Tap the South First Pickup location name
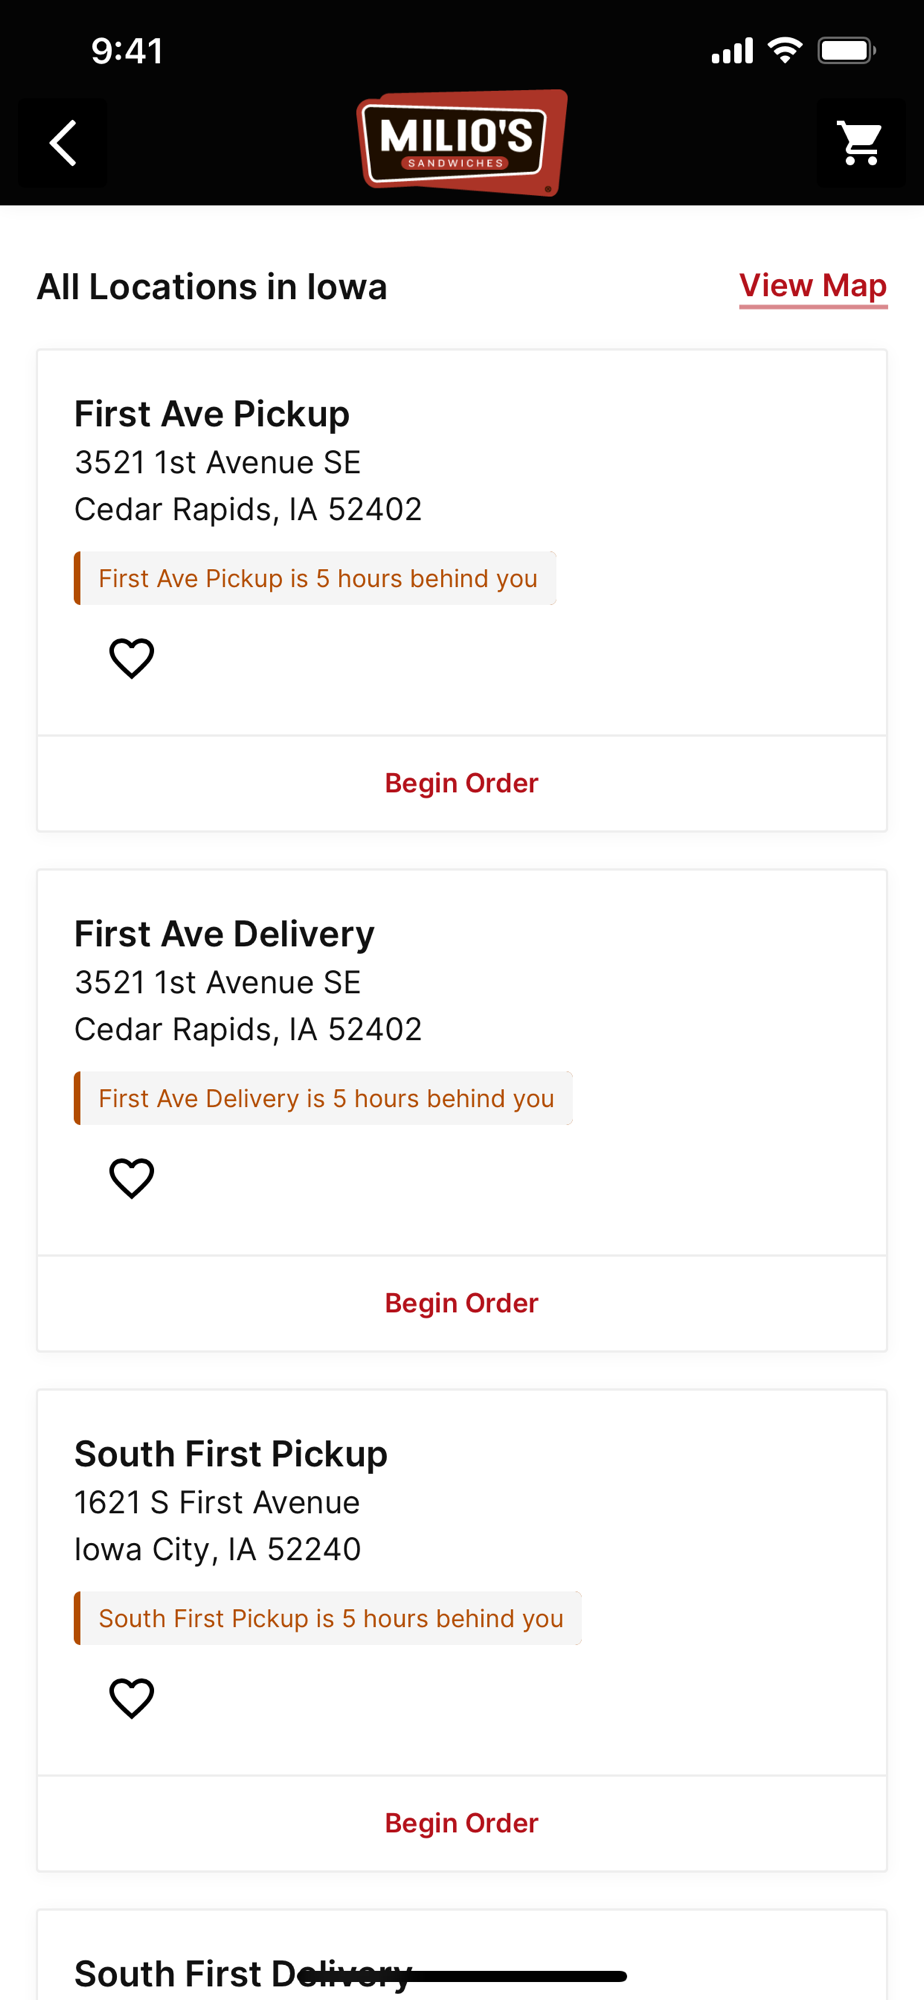The height and width of the screenshot is (2000, 924). [231, 1454]
